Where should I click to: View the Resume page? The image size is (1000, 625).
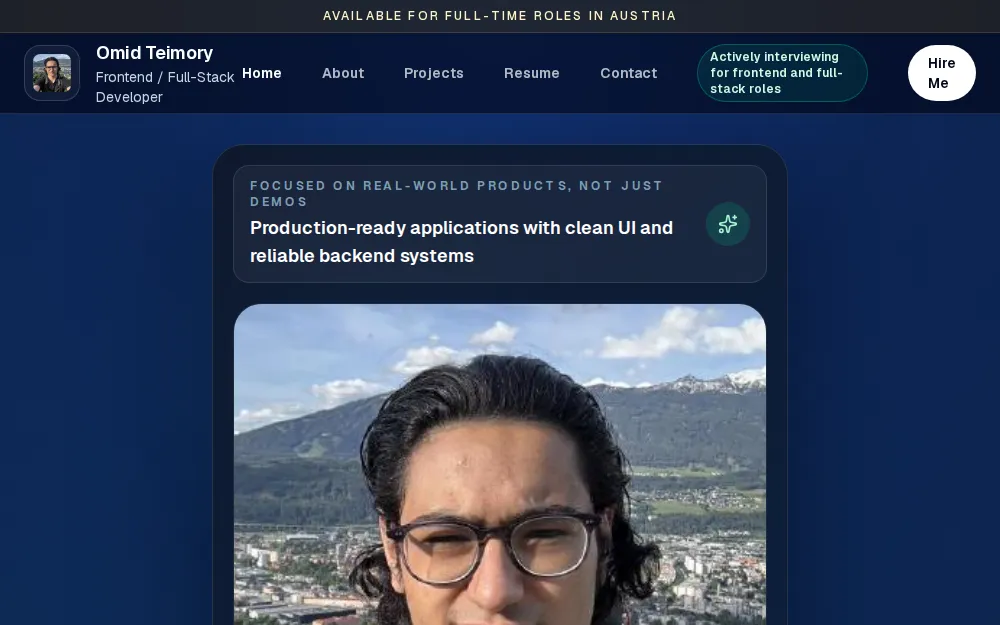tap(532, 73)
